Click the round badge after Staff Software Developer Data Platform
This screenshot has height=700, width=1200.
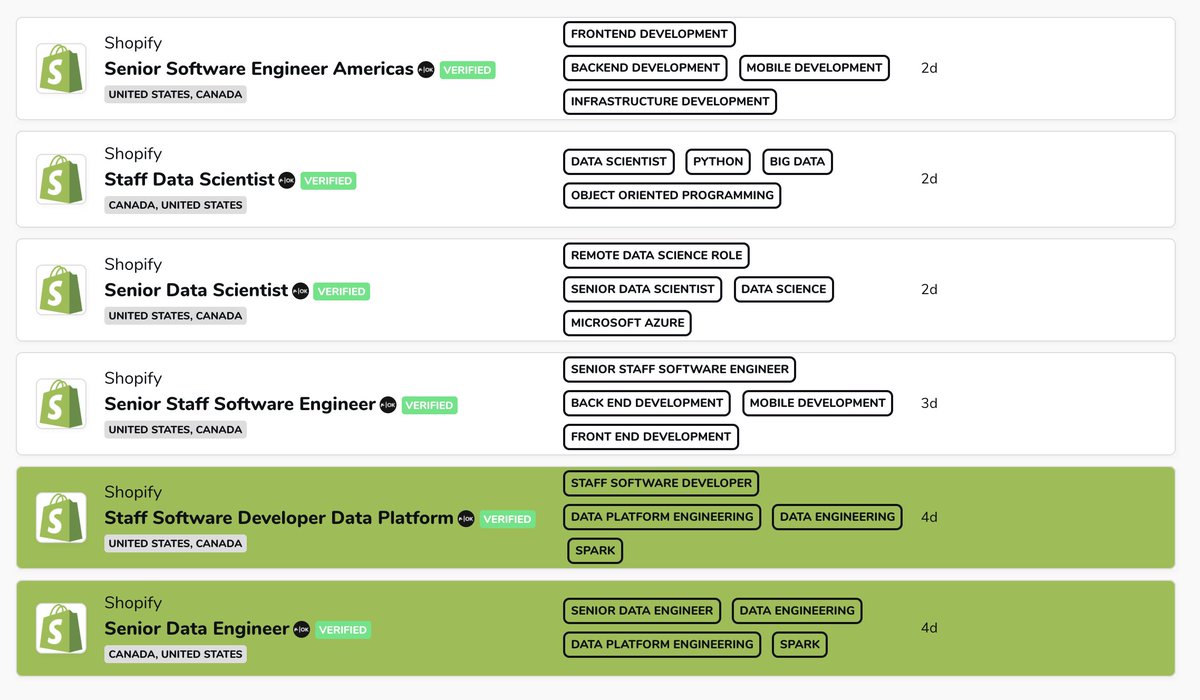[466, 519]
